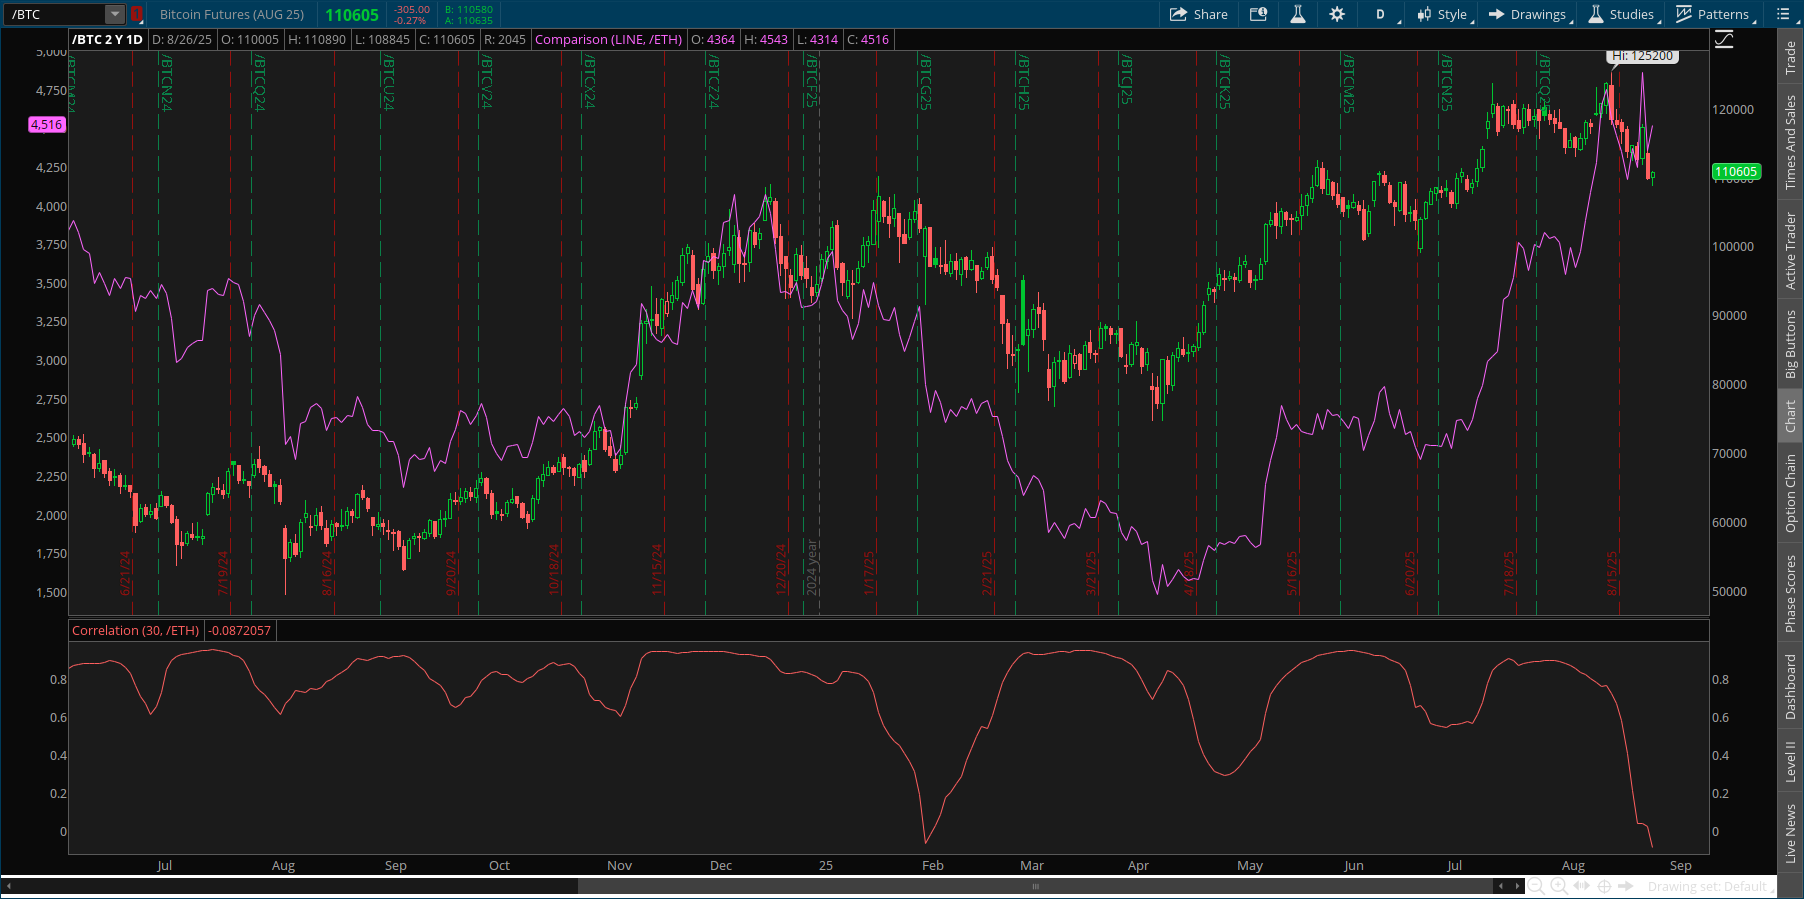This screenshot has height=899, width=1804.
Task: Click the H: 110890 high value
Action: [x=317, y=39]
